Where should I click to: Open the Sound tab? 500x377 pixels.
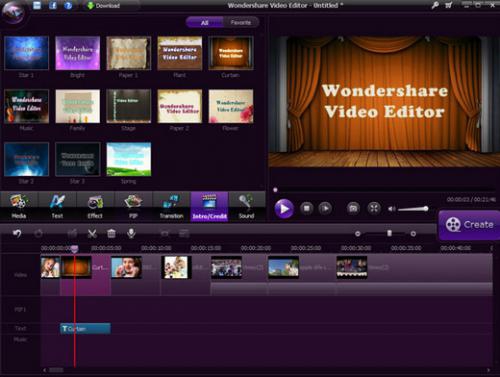(x=247, y=206)
